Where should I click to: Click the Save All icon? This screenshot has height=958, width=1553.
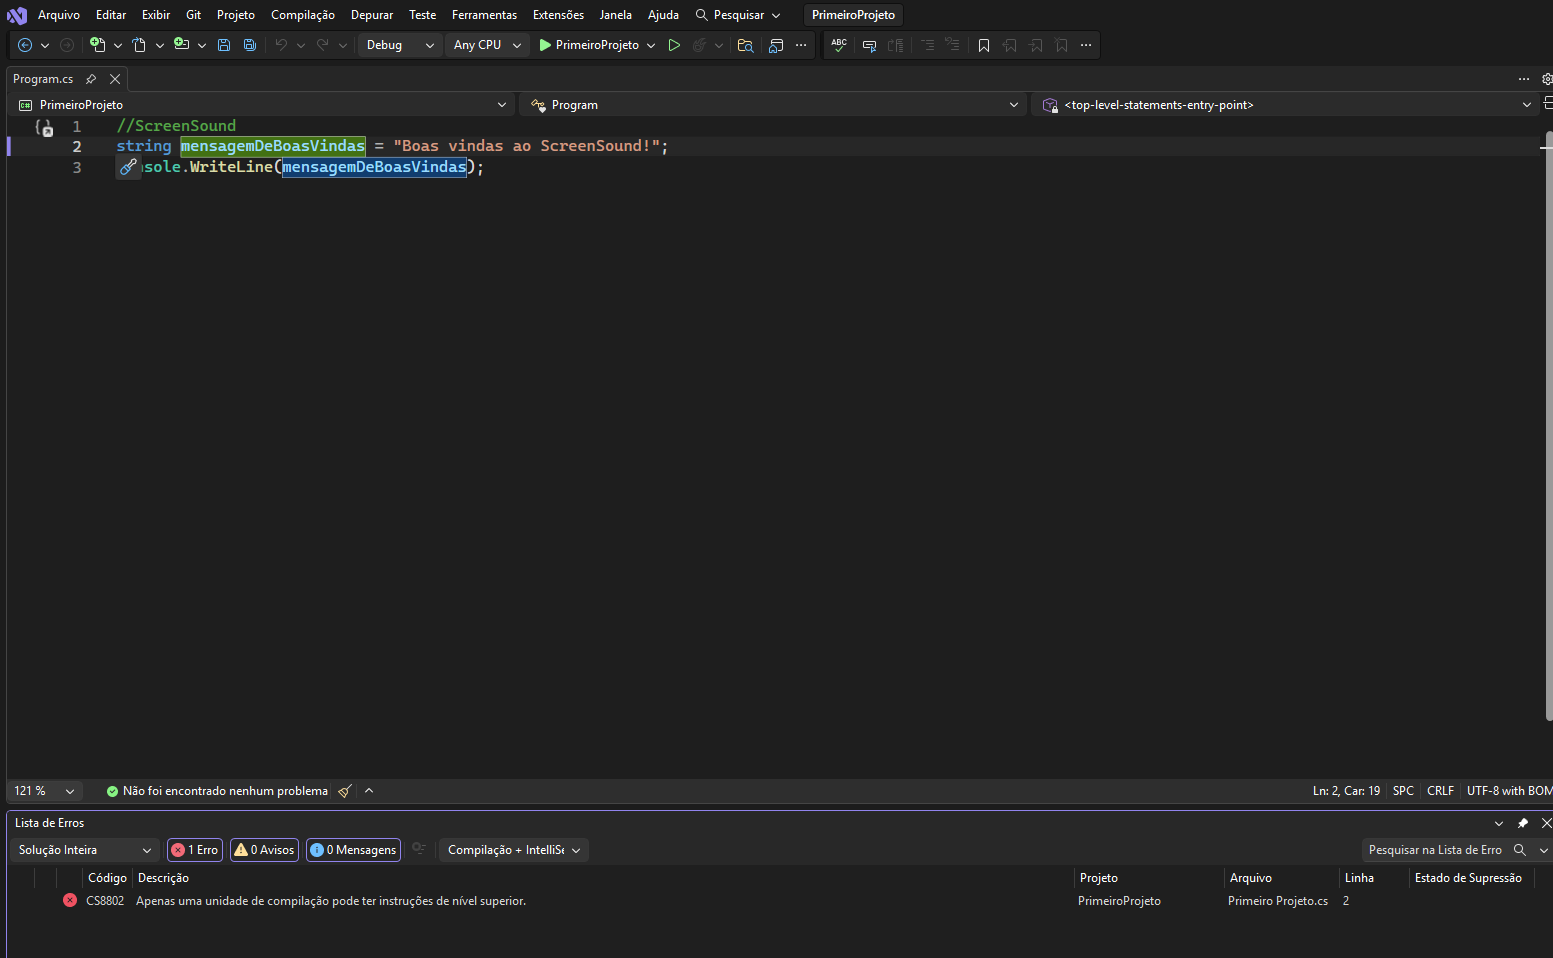(x=250, y=45)
